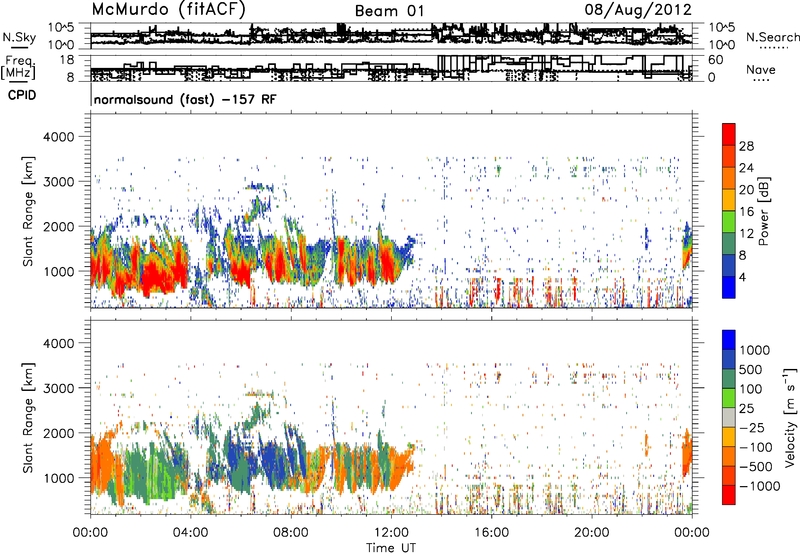Click the orange velocity patch near 12:30
Image resolution: width=800 pixels, height=554 pixels.
click(x=402, y=464)
